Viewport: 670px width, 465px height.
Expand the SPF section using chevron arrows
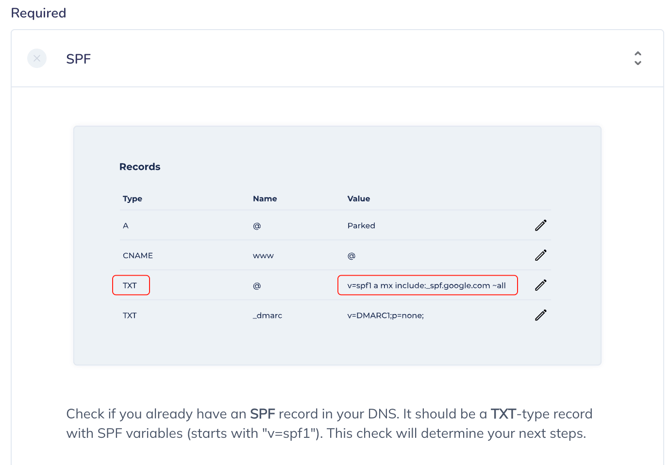[x=637, y=59]
